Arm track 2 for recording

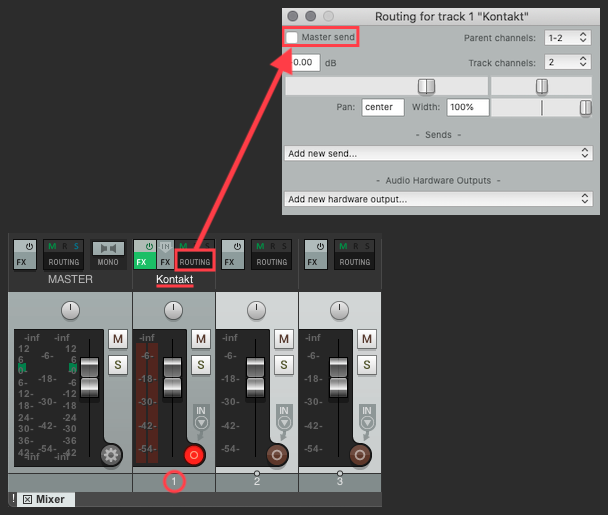(x=277, y=455)
